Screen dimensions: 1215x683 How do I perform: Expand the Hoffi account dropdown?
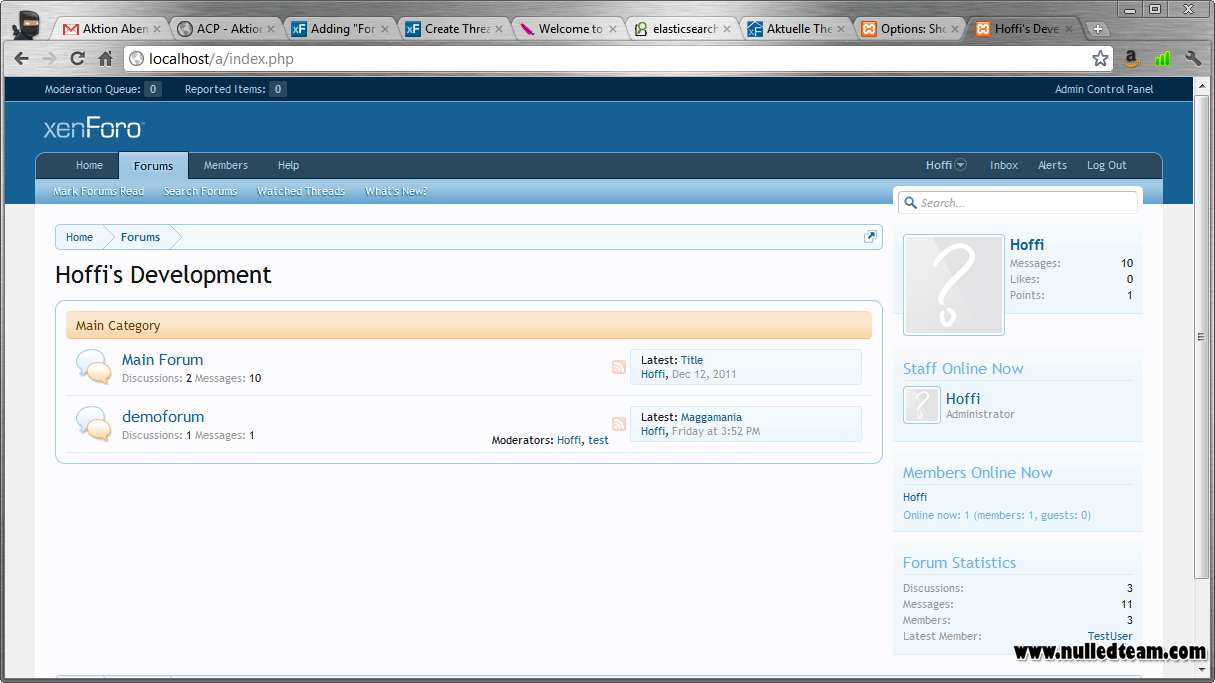[946, 166]
